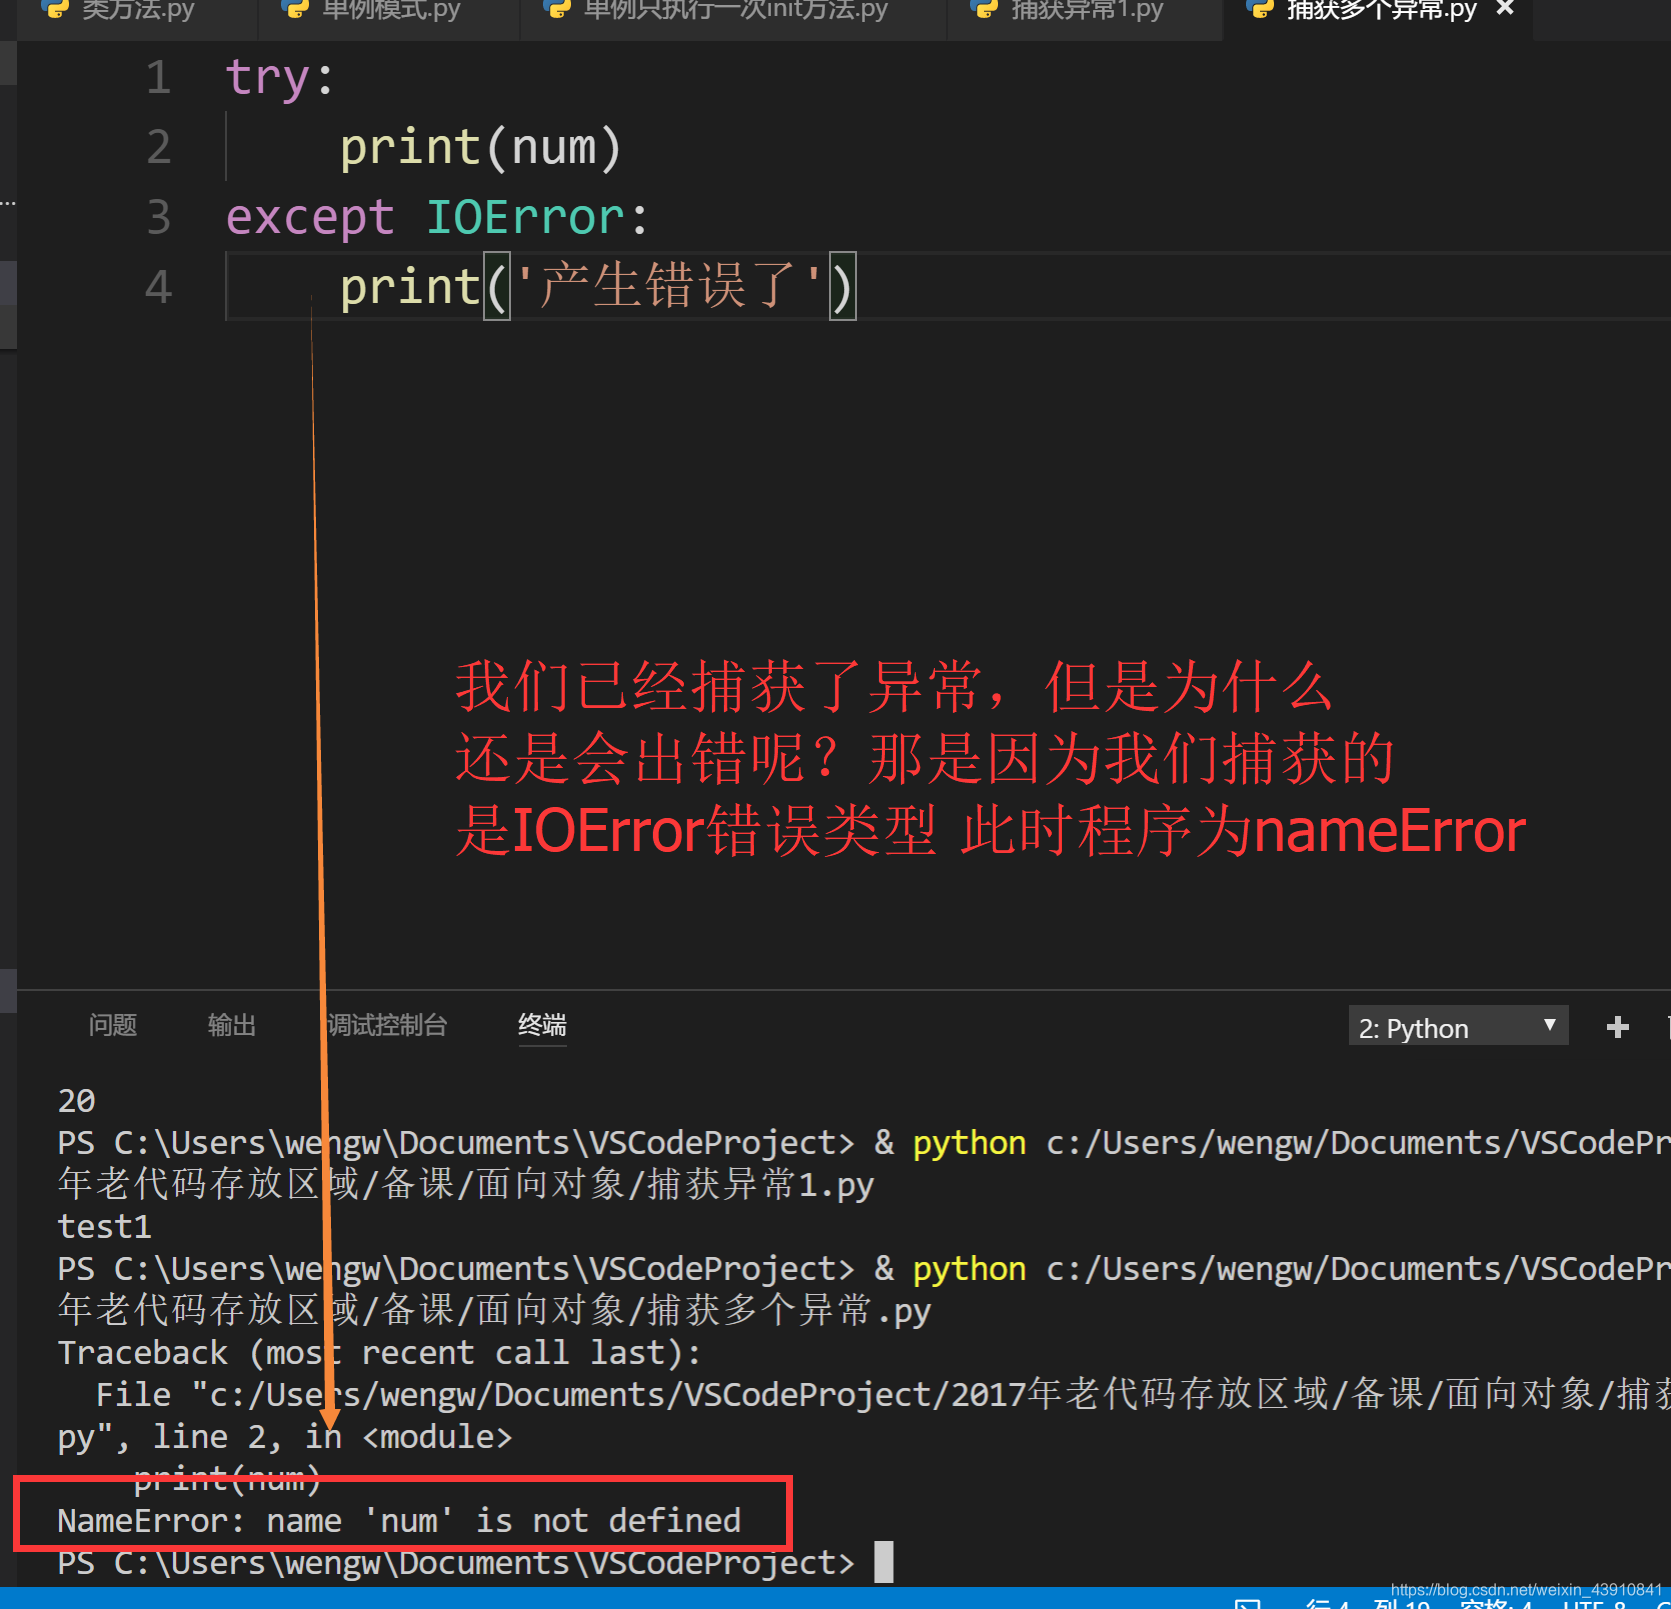Click the 'IOError' exception name

coord(526,217)
